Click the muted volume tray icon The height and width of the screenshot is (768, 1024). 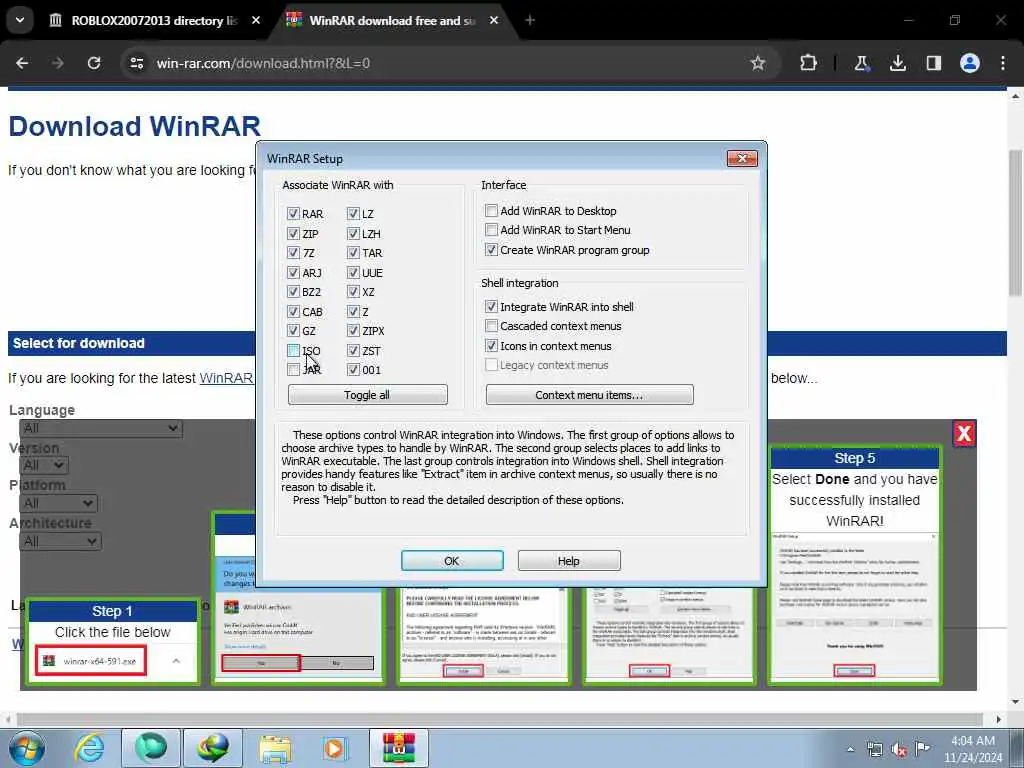pos(899,749)
